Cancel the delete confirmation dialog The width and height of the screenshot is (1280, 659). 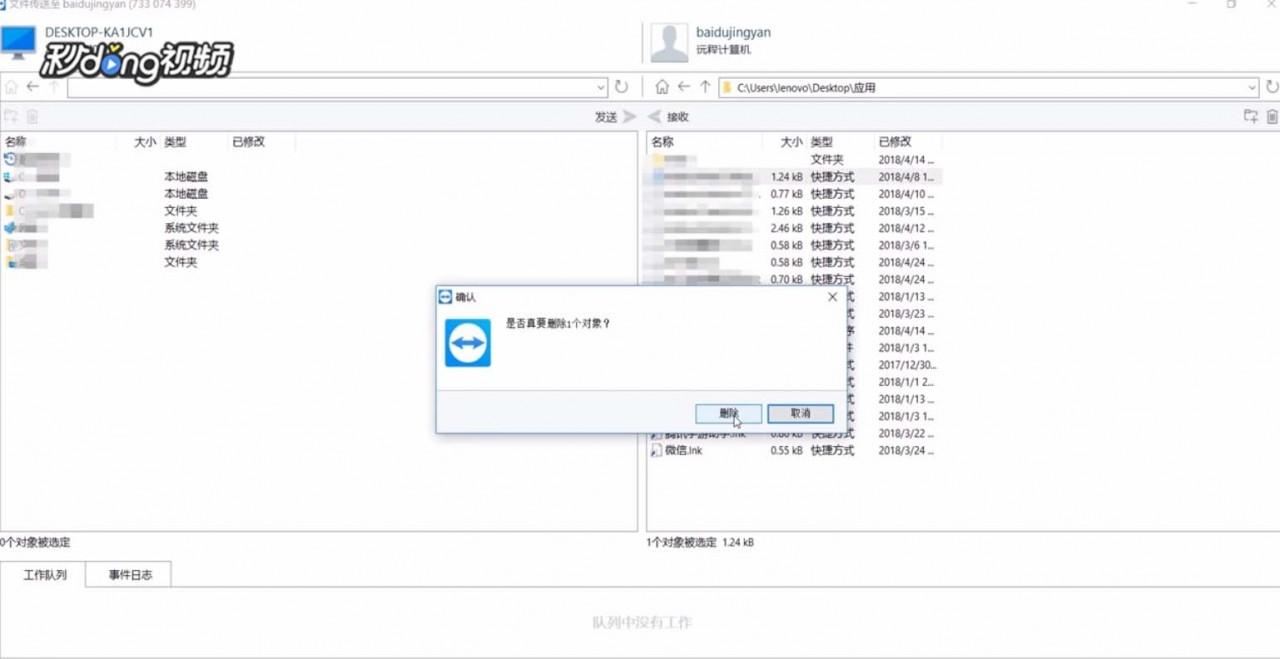pyautogui.click(x=799, y=413)
